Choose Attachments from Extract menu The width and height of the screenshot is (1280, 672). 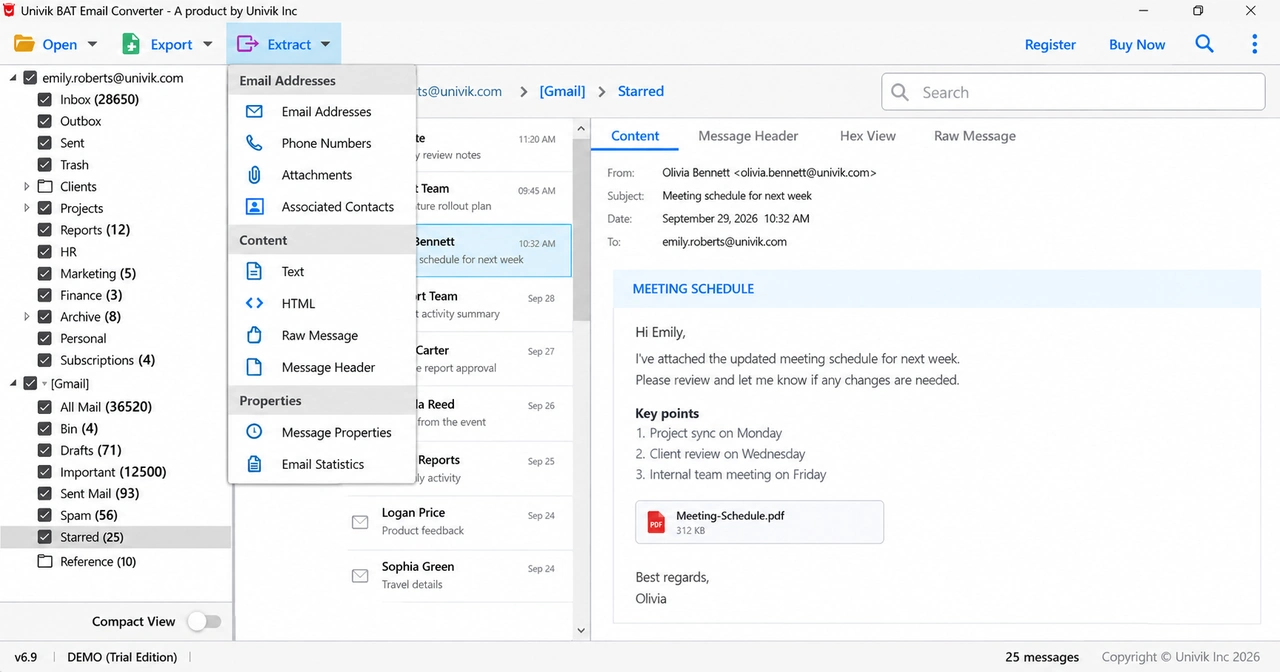[322, 175]
